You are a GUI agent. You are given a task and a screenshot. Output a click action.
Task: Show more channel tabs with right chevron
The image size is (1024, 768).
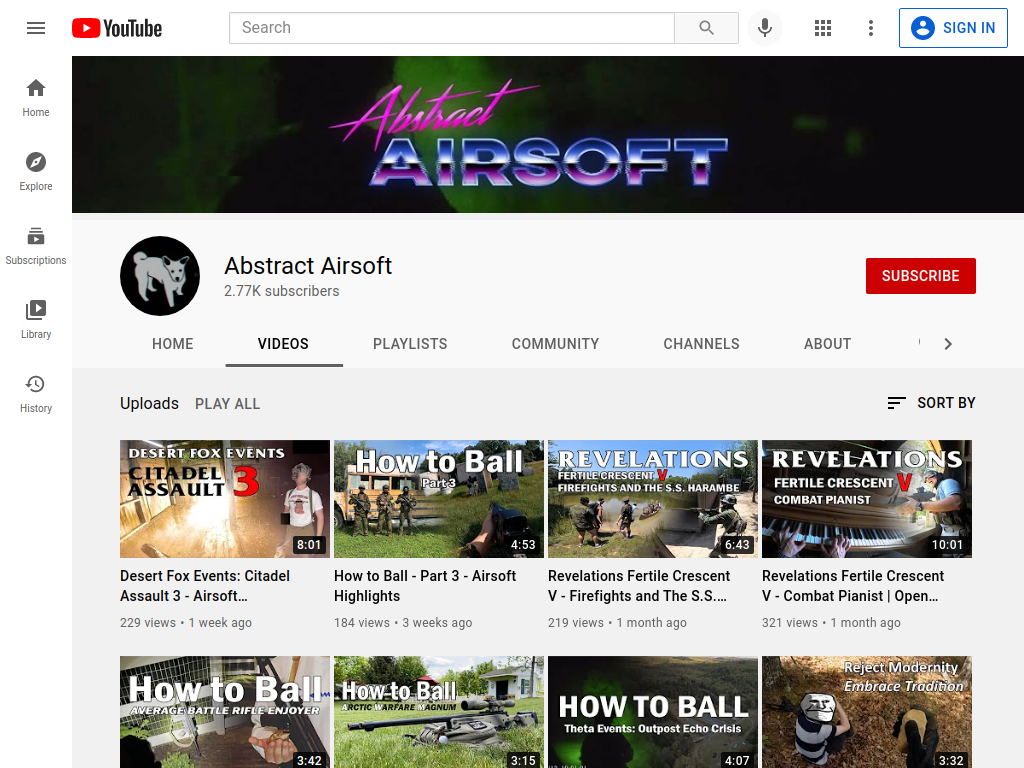click(948, 344)
